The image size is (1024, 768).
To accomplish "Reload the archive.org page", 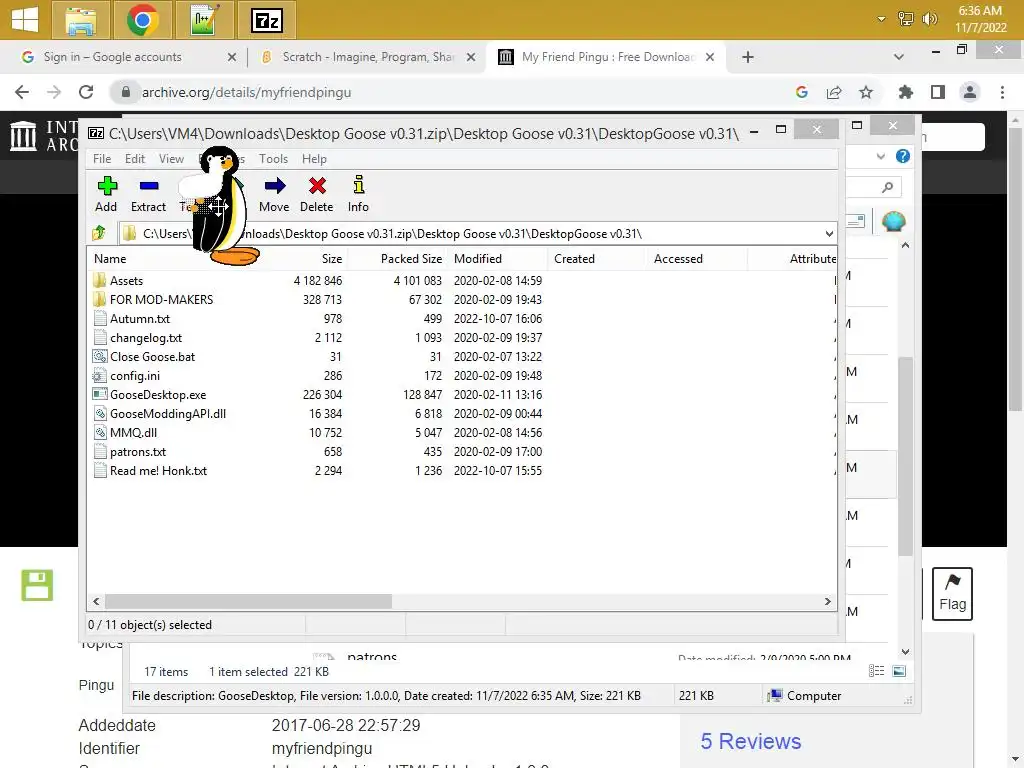I will point(86,93).
